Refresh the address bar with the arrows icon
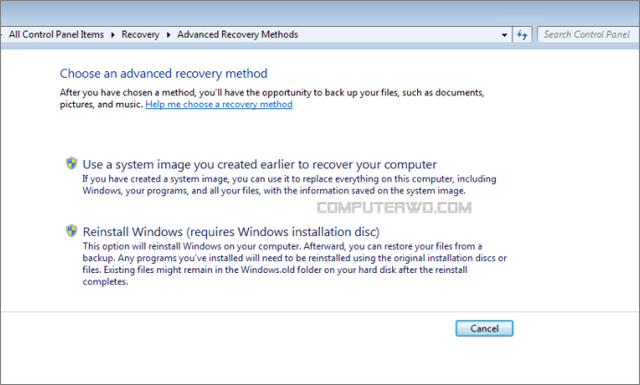The image size is (640, 385). pos(522,35)
